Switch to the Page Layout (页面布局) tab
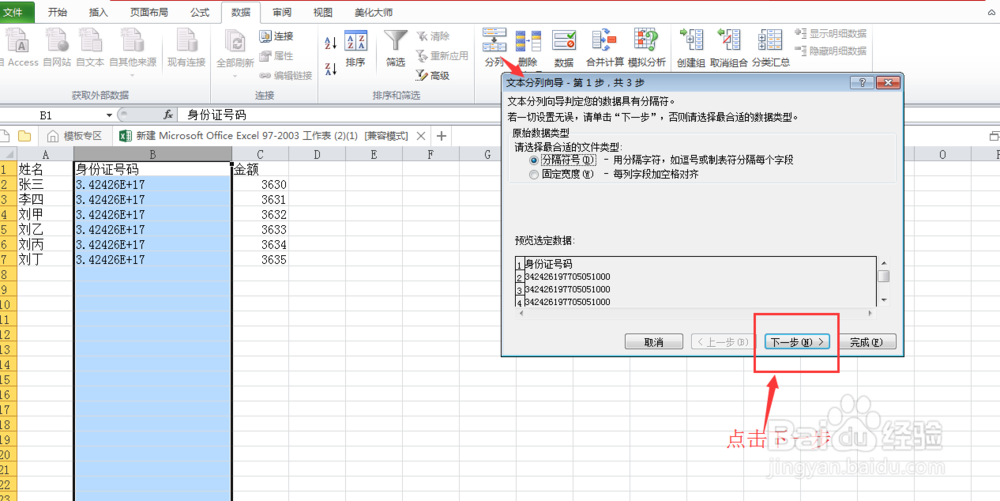This screenshot has width=1000, height=501. click(x=149, y=12)
